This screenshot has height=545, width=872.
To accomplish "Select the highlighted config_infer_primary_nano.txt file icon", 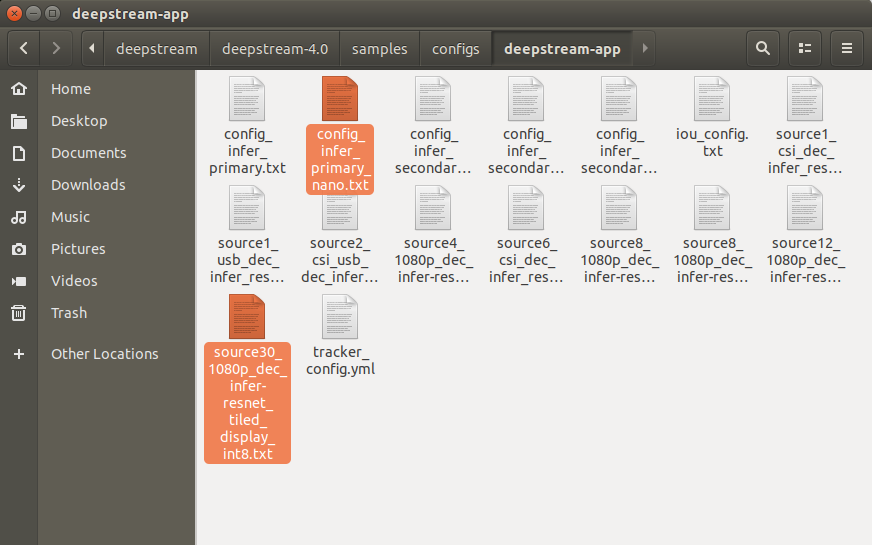I will pos(340,98).
